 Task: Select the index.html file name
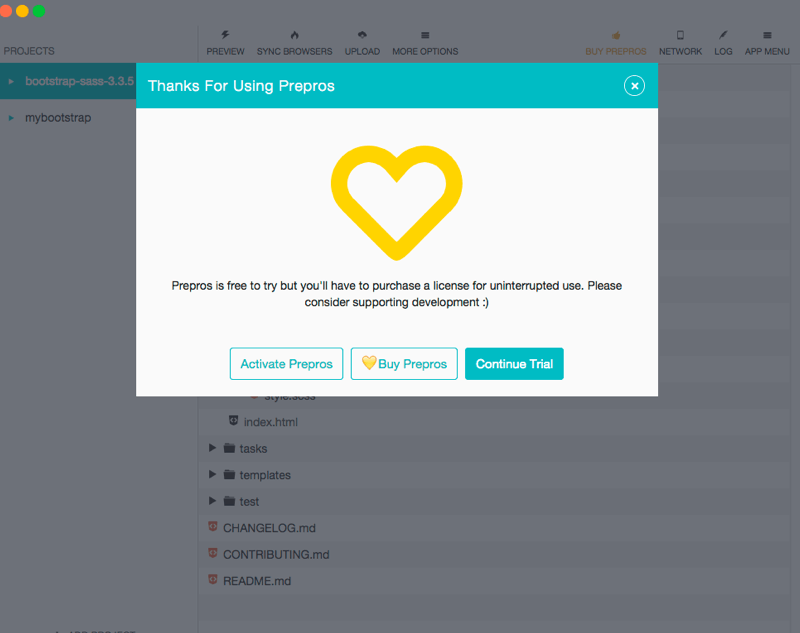(270, 422)
